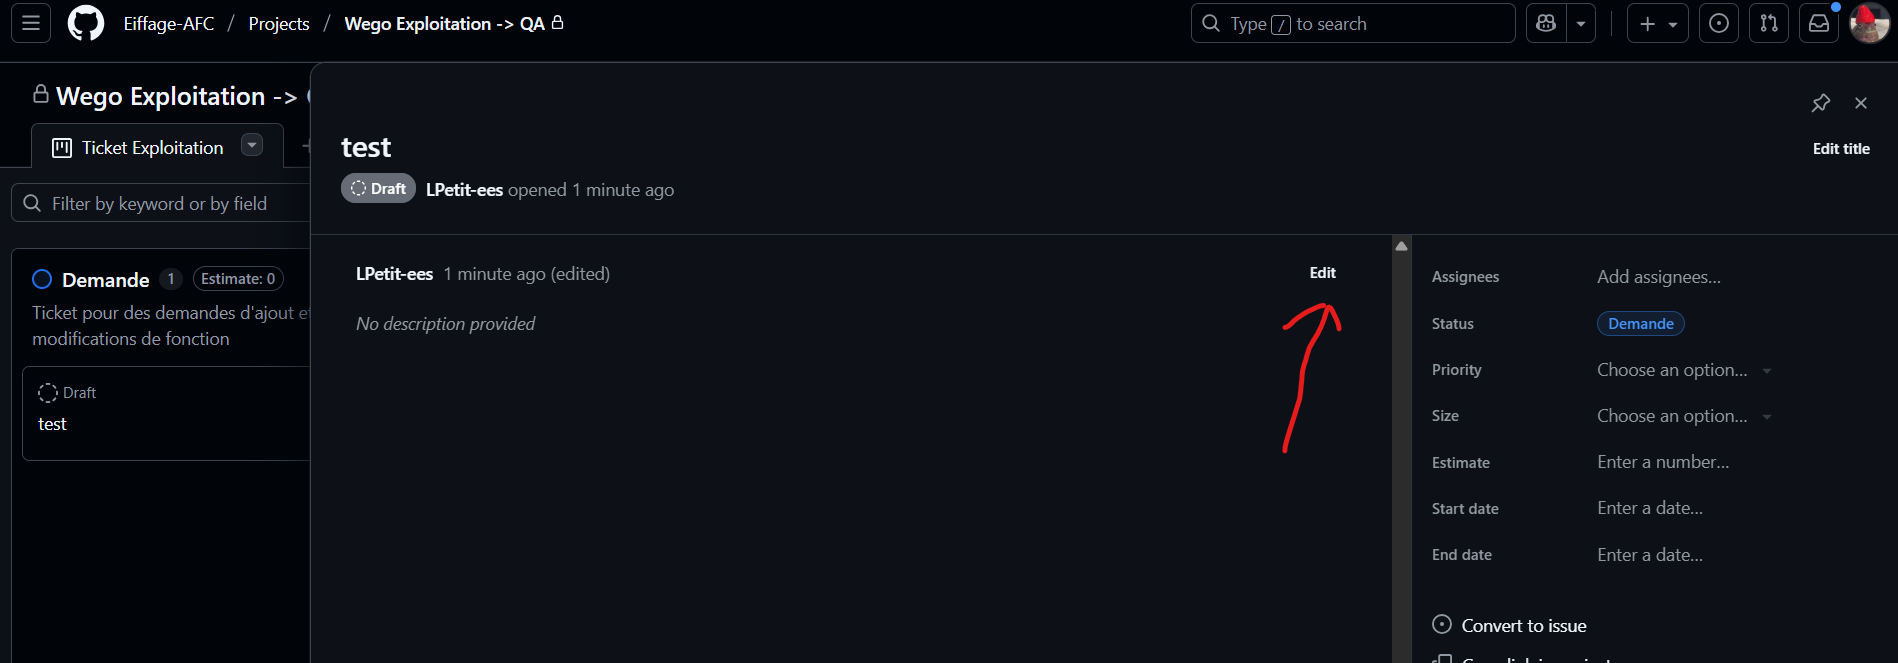1898x663 pixels.
Task: Open the Create new plus dropdown
Action: coord(1657,23)
